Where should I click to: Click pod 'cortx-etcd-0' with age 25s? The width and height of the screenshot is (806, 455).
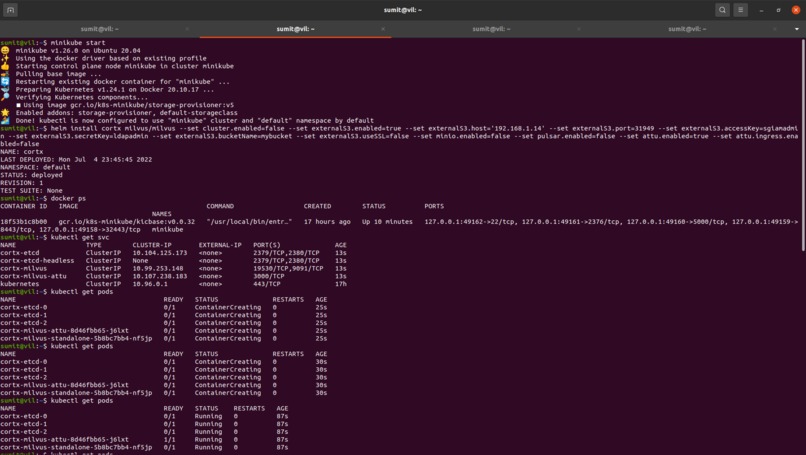coord(23,307)
